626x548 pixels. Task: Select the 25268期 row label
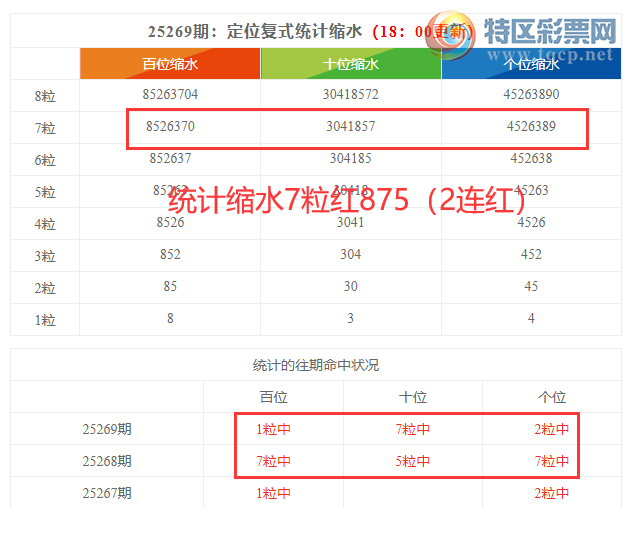click(x=107, y=461)
